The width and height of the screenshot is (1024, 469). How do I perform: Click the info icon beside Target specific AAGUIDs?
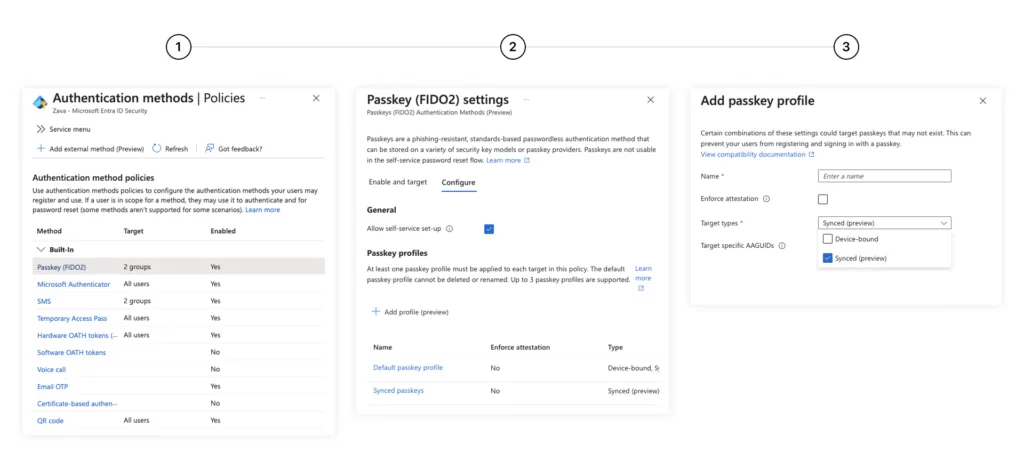782,245
